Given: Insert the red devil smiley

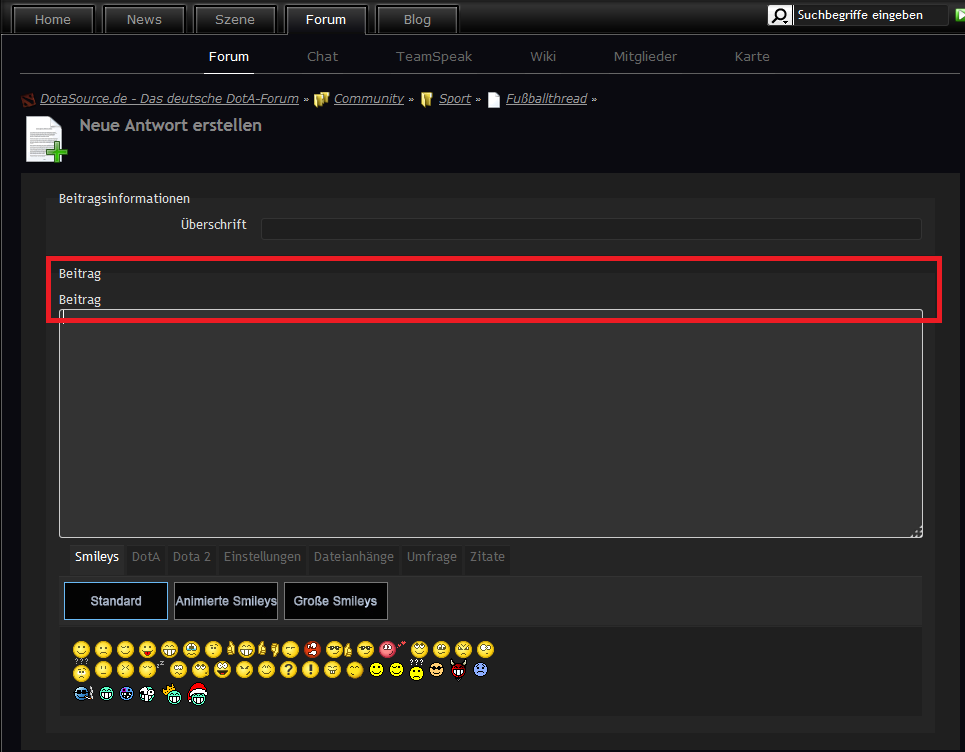Looking at the screenshot, I should coord(459,670).
